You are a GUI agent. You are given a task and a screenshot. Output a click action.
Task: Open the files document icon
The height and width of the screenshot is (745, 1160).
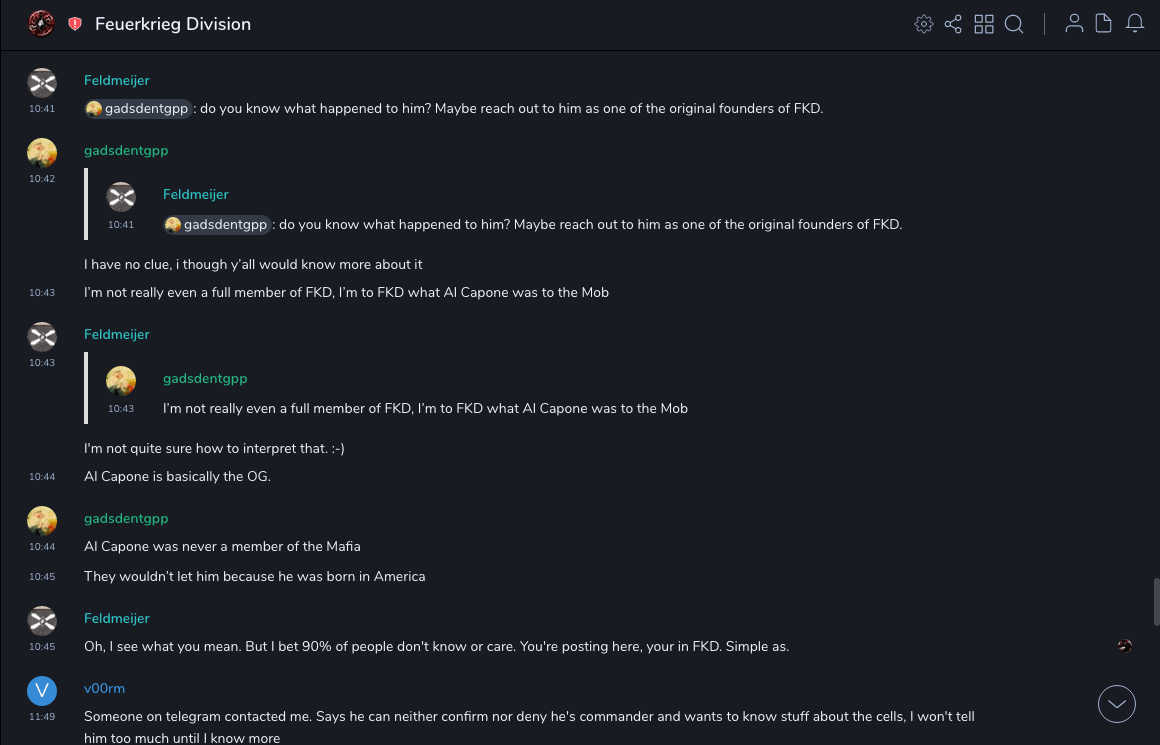pyautogui.click(x=1104, y=24)
